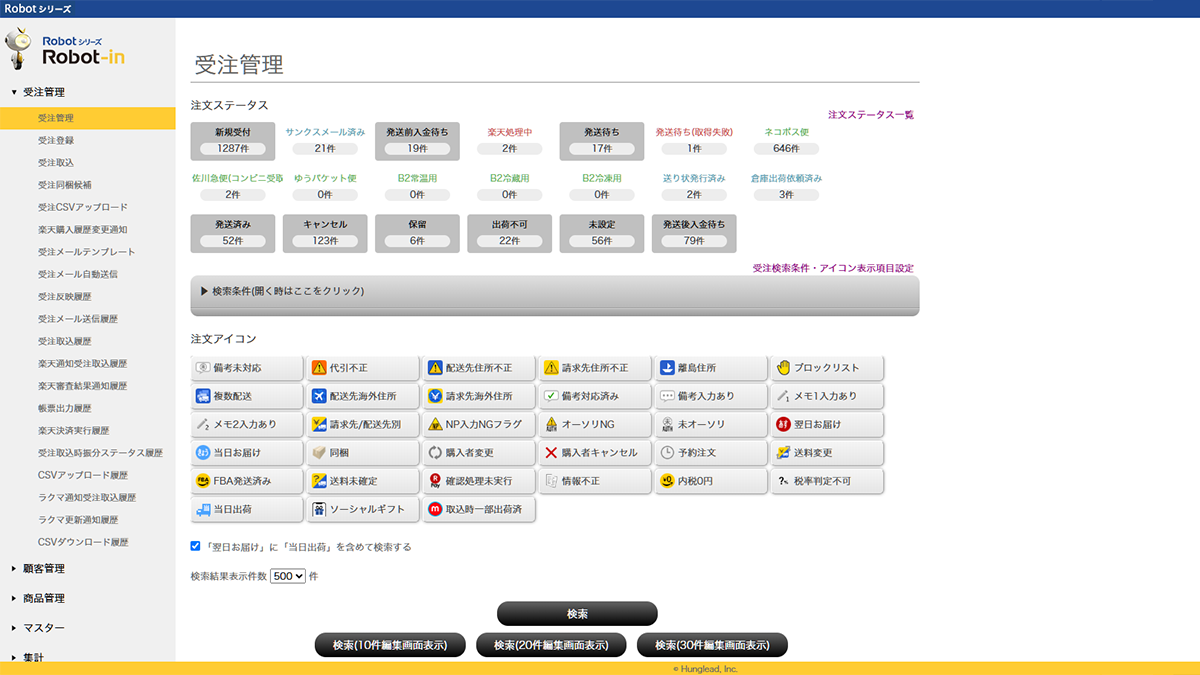Select the 離島住所 icon filter
The image size is (1200, 675).
pyautogui.click(x=710, y=368)
